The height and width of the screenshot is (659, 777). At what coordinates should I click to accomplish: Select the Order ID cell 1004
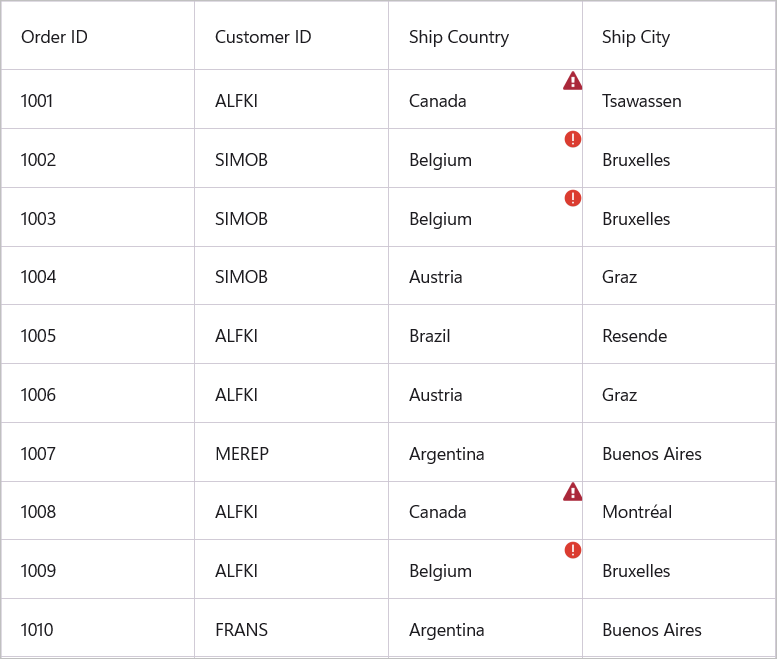pos(38,277)
